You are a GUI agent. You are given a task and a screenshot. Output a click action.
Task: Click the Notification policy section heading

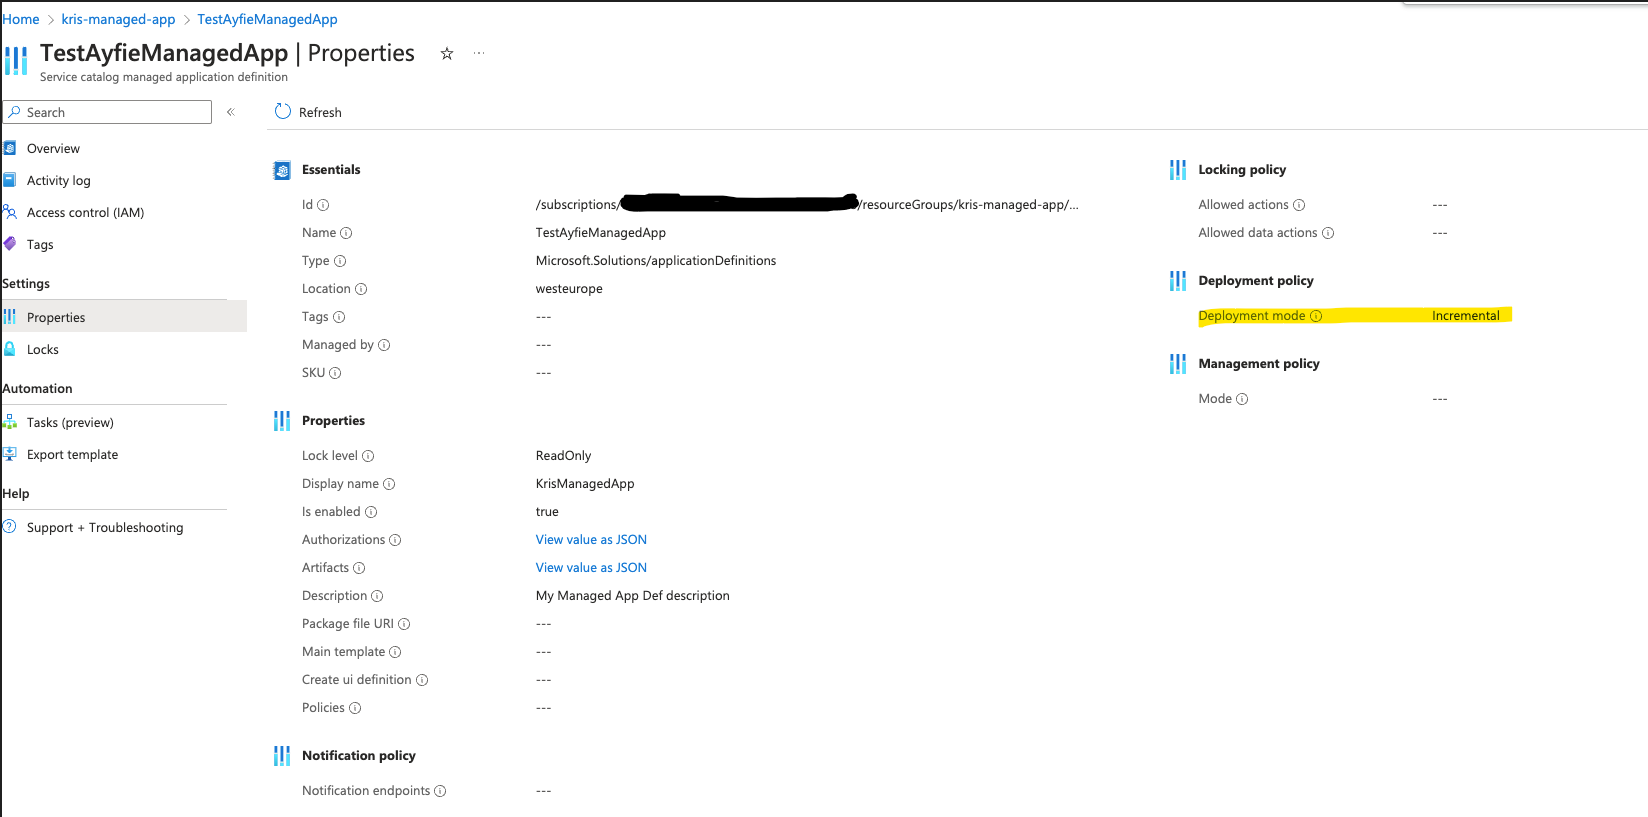[x=359, y=755]
